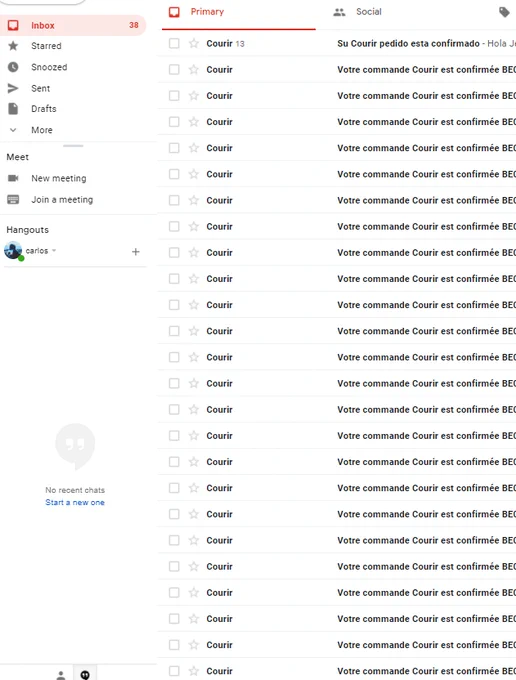516x680 pixels.
Task: Star the Su Courir pedido email
Action: [x=194, y=43]
